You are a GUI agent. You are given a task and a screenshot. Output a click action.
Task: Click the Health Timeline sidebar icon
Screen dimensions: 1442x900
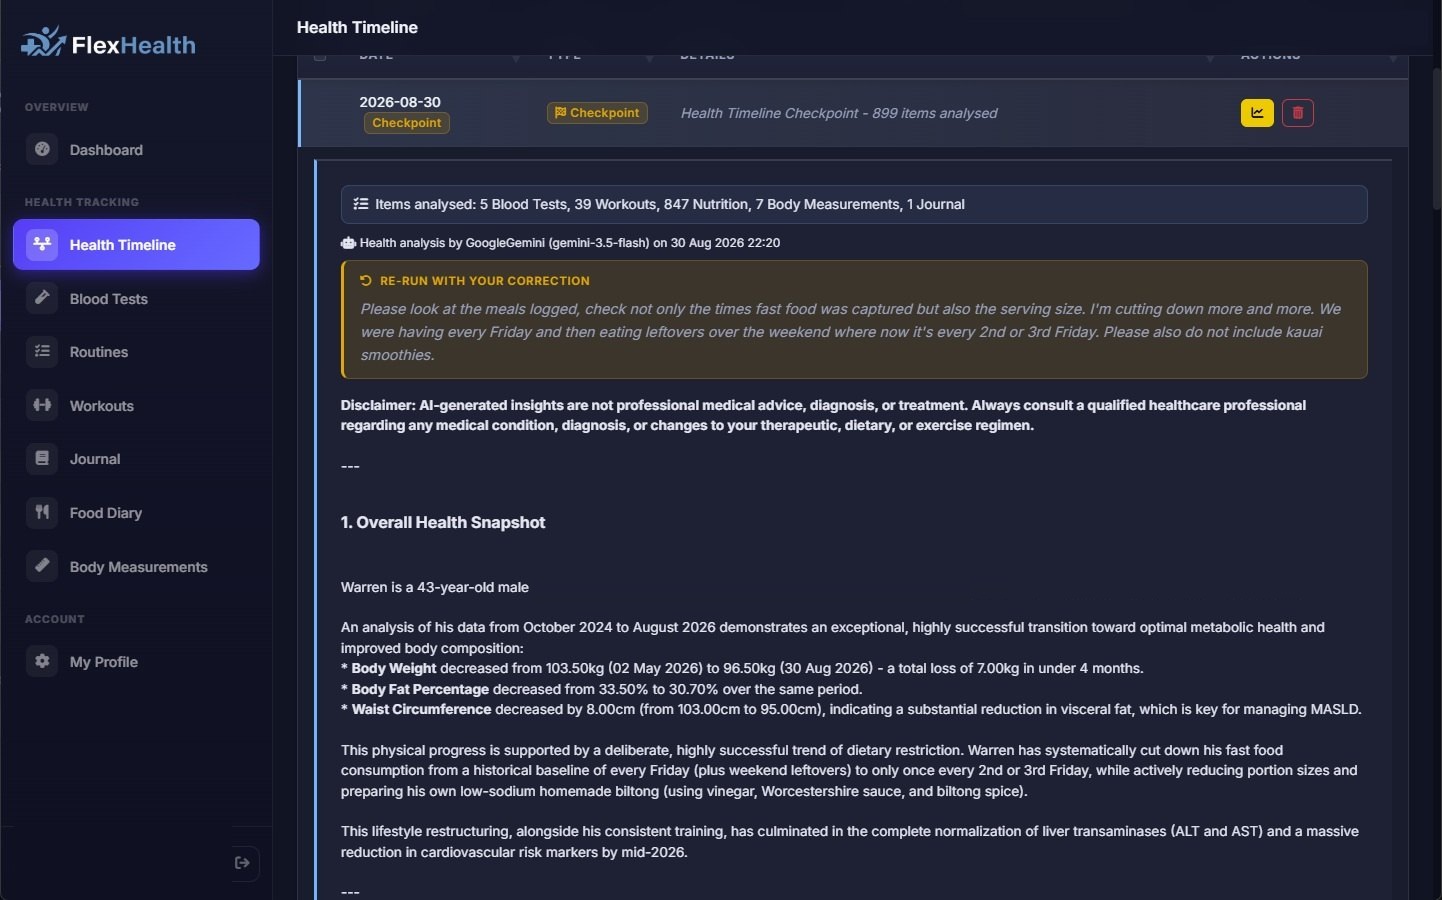click(x=42, y=244)
